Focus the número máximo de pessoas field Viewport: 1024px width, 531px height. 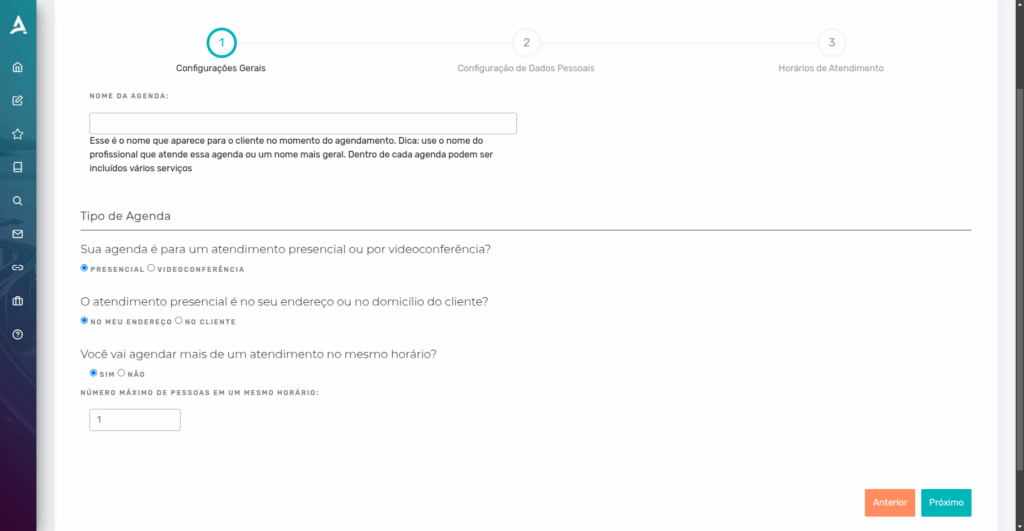pyautogui.click(x=135, y=419)
